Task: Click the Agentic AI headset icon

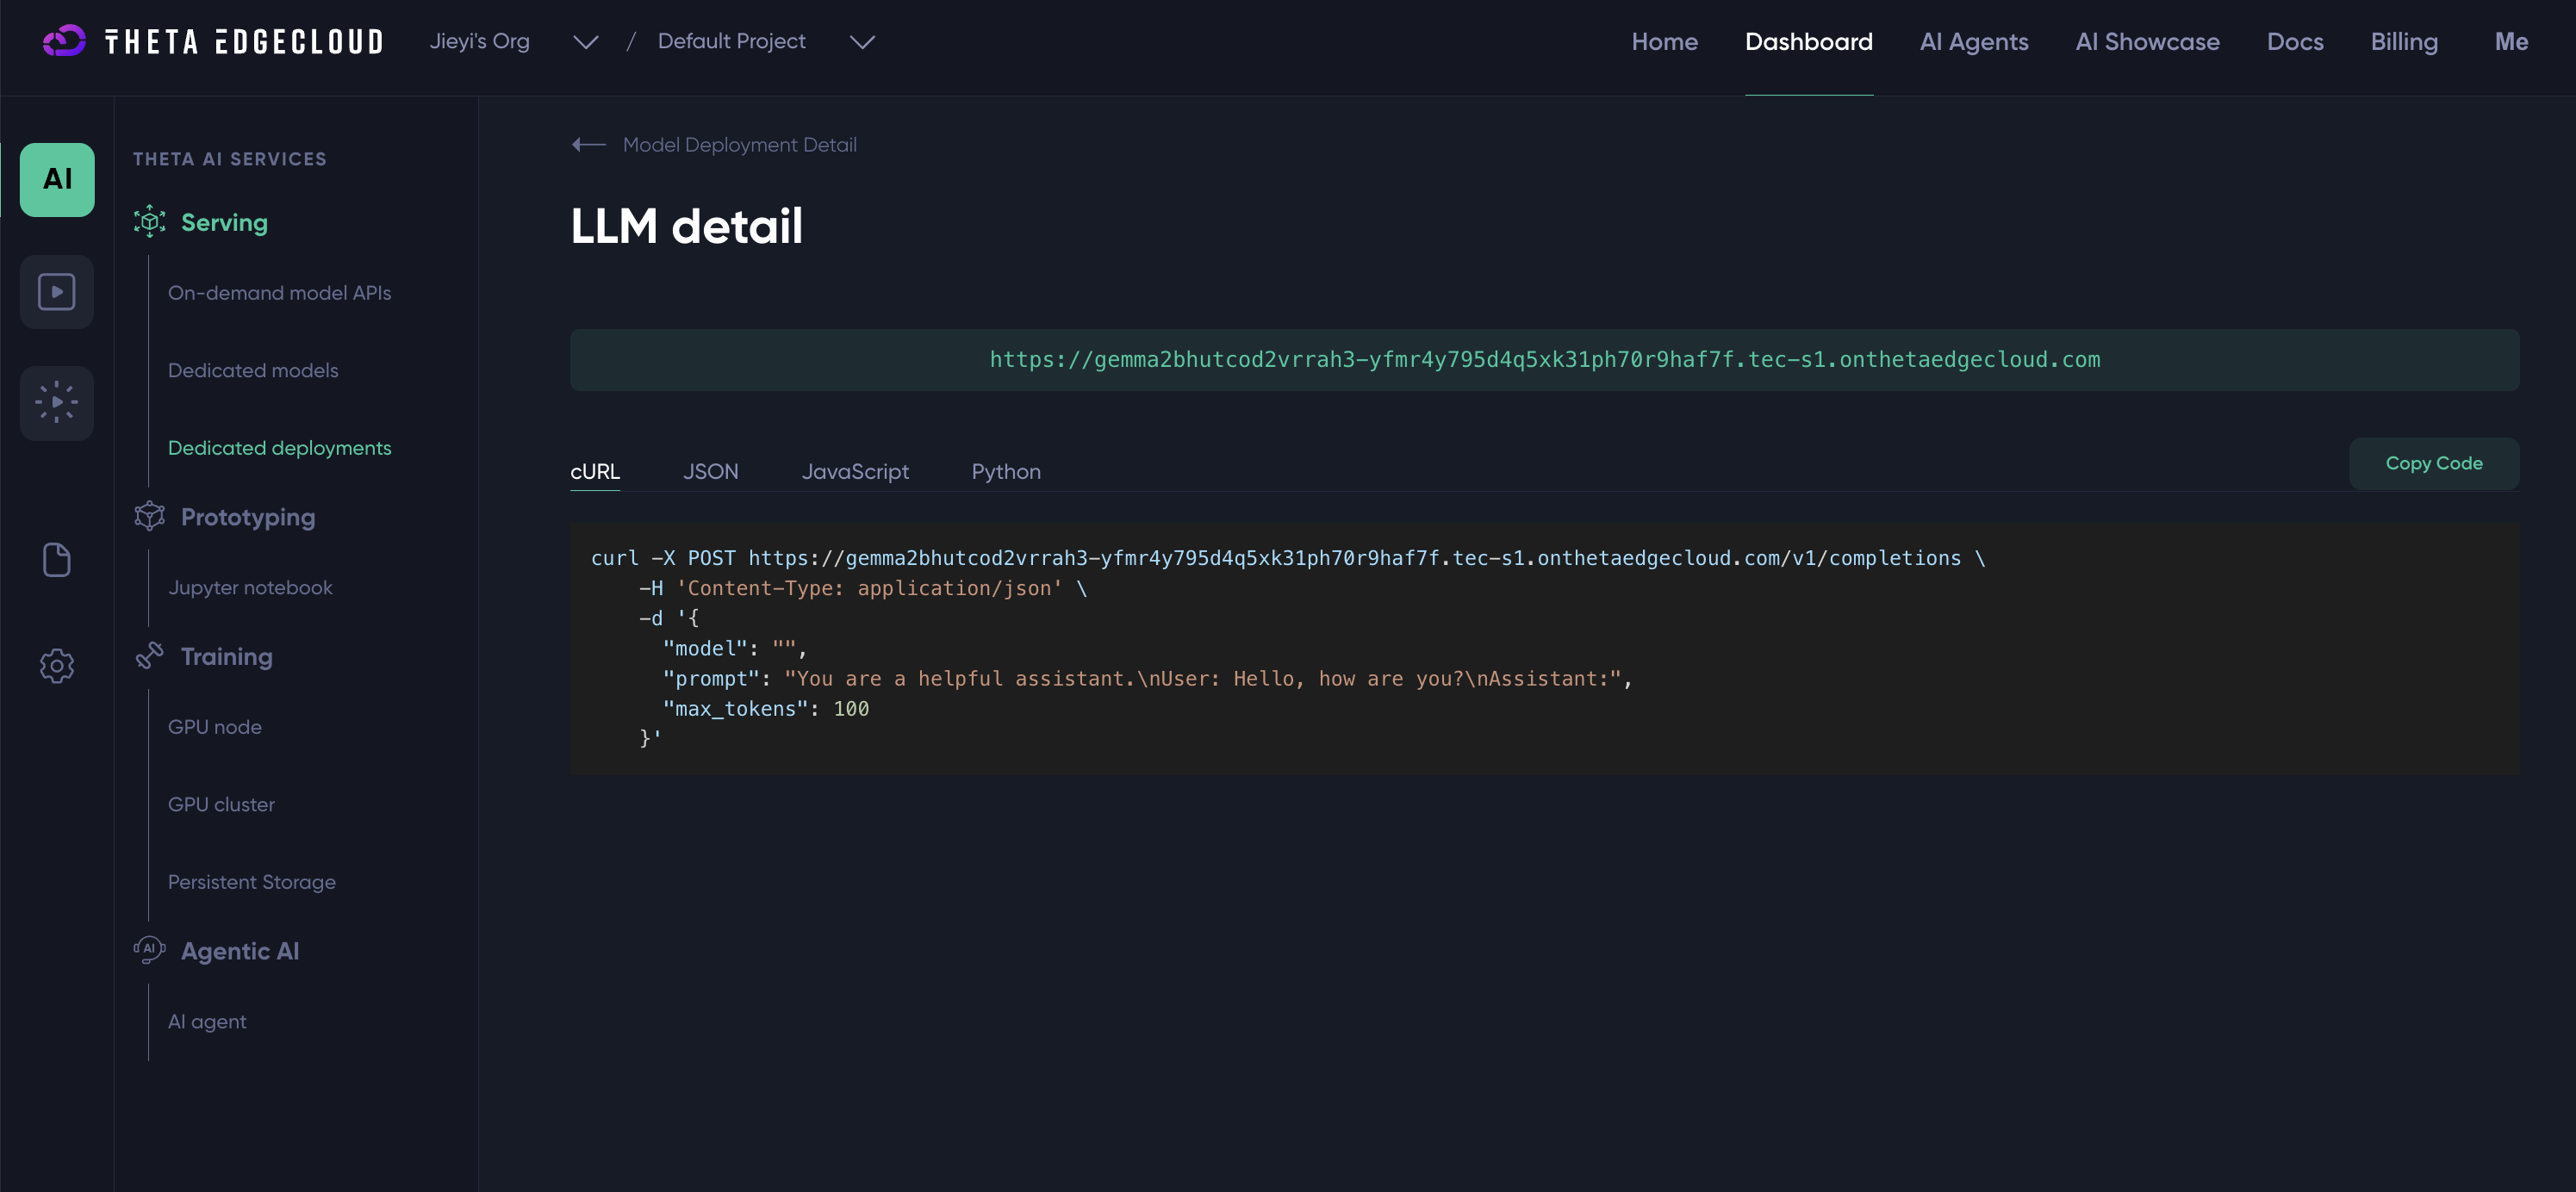Action: click(149, 950)
